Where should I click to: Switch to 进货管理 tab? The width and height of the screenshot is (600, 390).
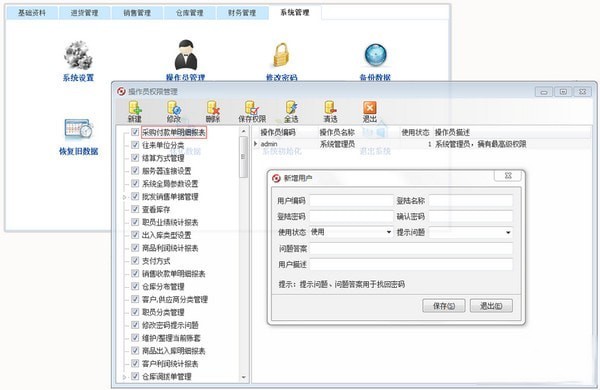[85, 13]
